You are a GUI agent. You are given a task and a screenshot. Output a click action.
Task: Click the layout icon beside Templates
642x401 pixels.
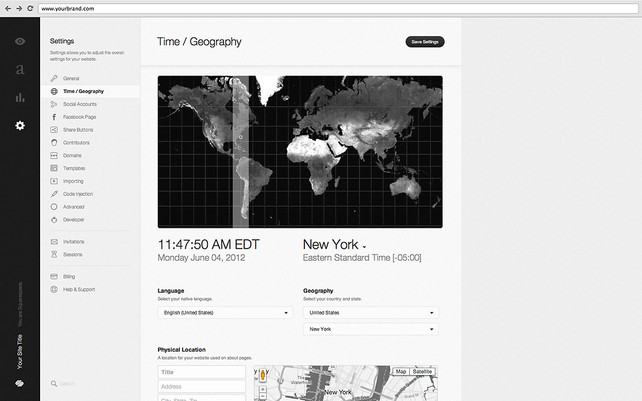tap(54, 168)
